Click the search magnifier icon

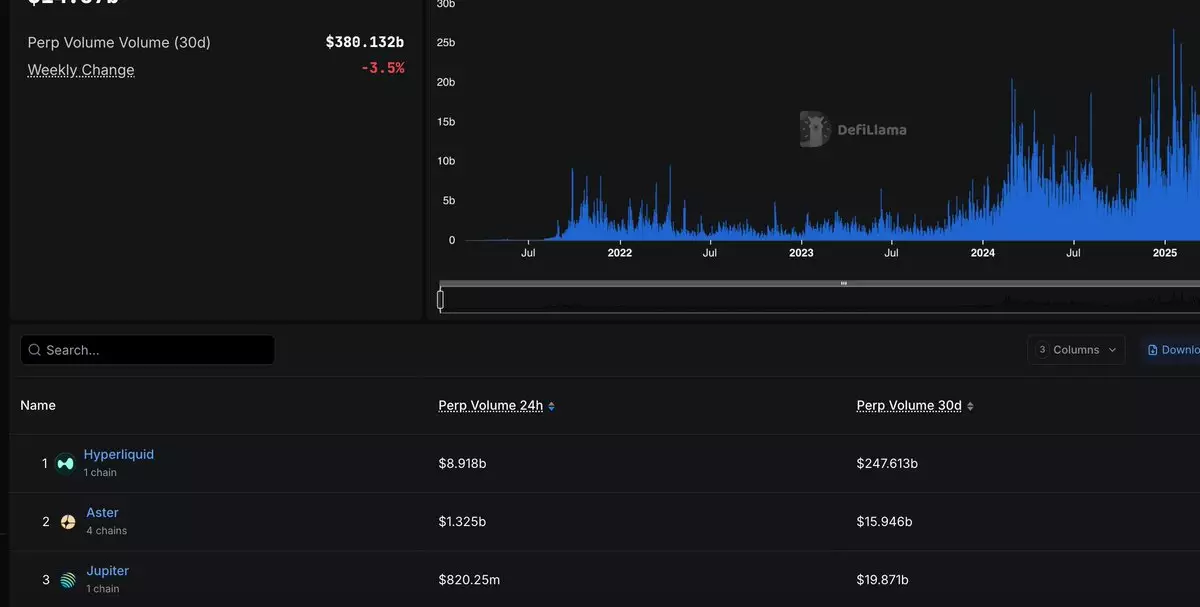(x=35, y=350)
